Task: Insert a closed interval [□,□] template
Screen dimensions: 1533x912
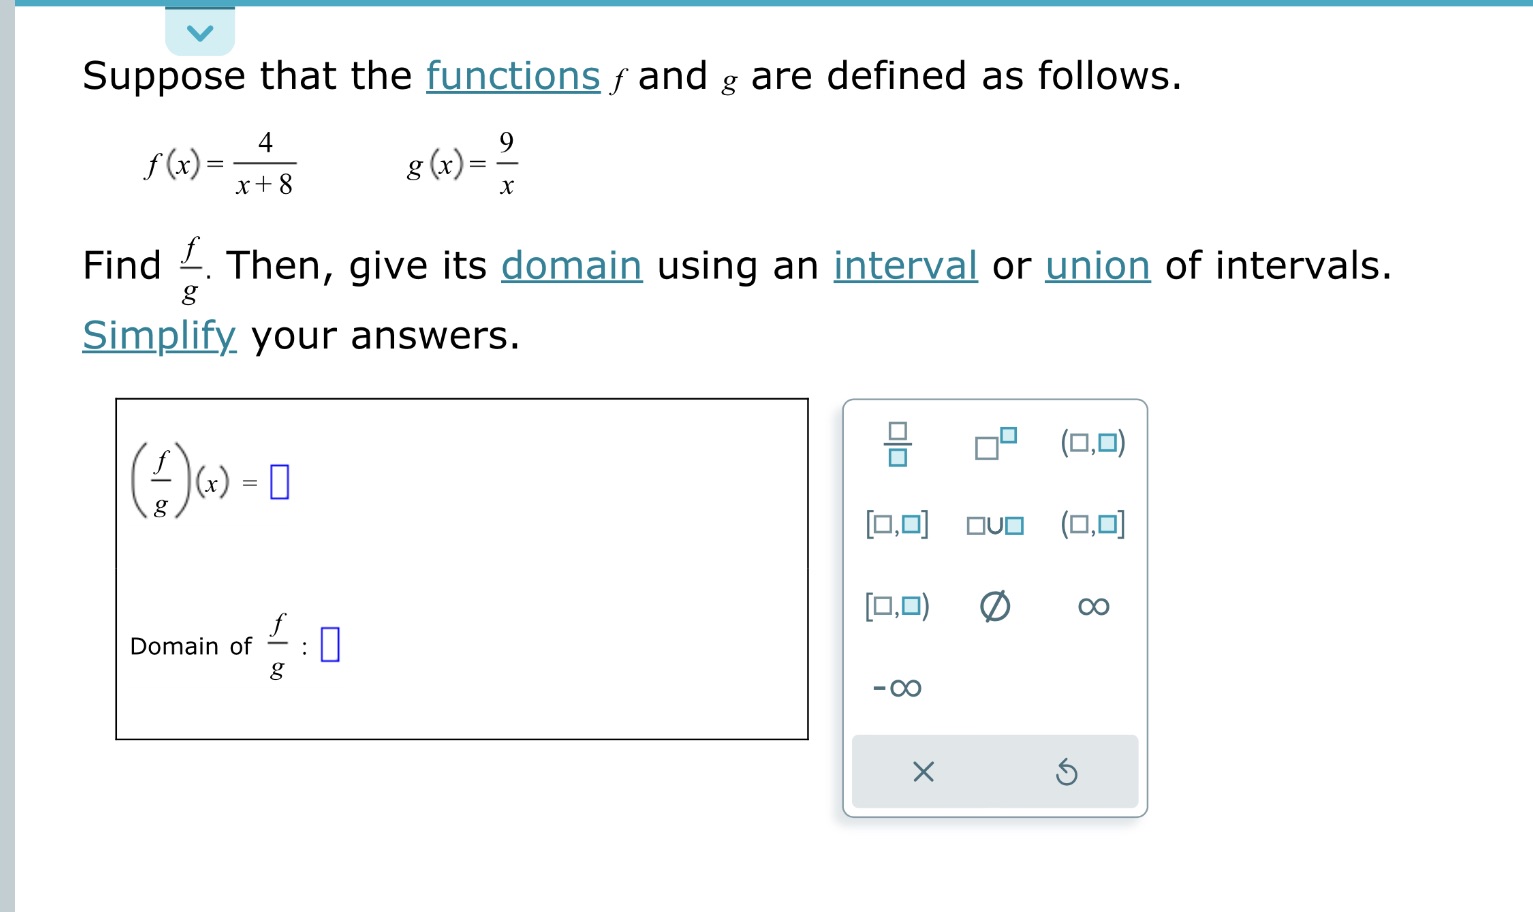Action: pyautogui.click(x=897, y=523)
